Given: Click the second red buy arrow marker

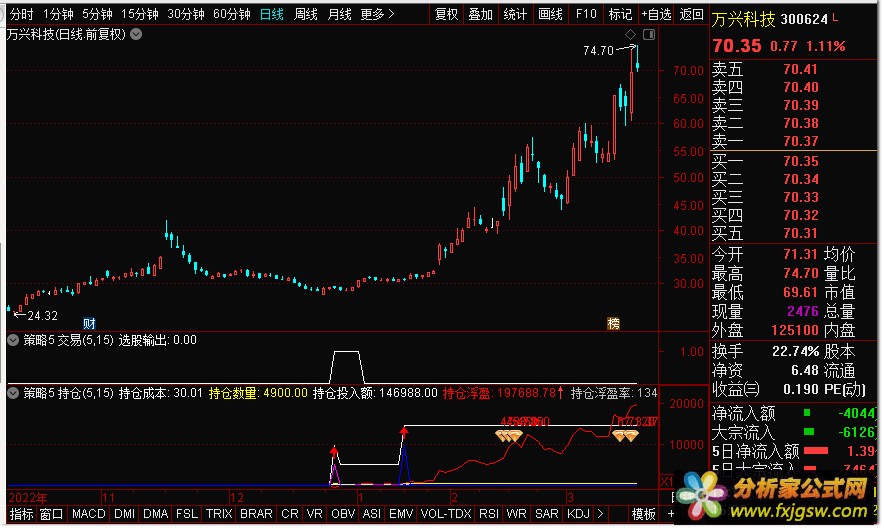Looking at the screenshot, I should (404, 432).
